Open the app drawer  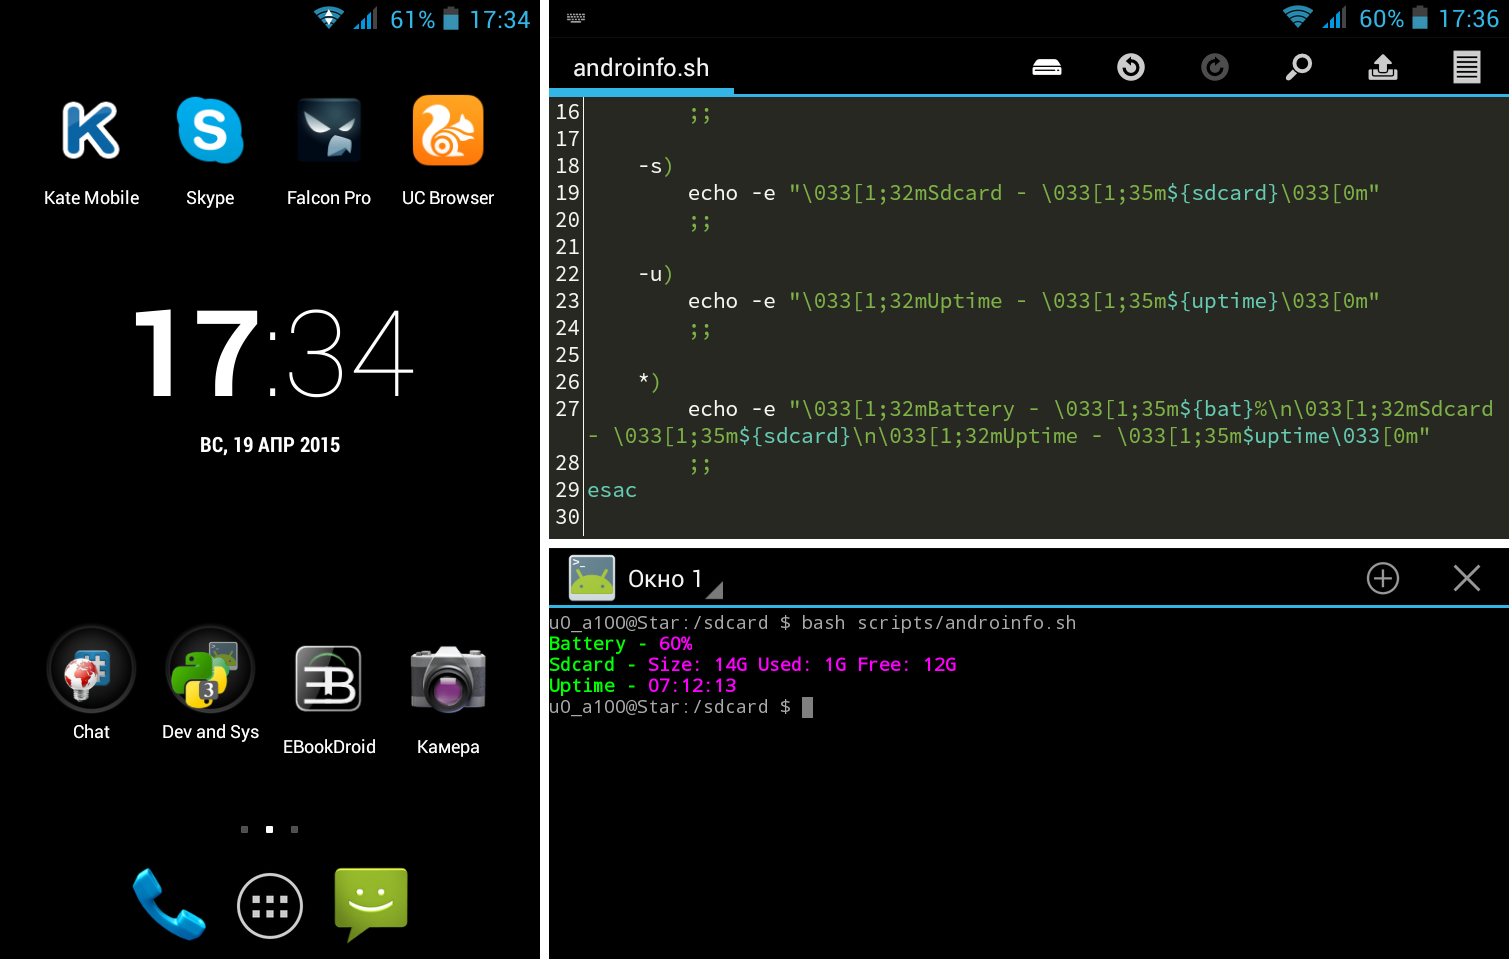pyautogui.click(x=270, y=906)
